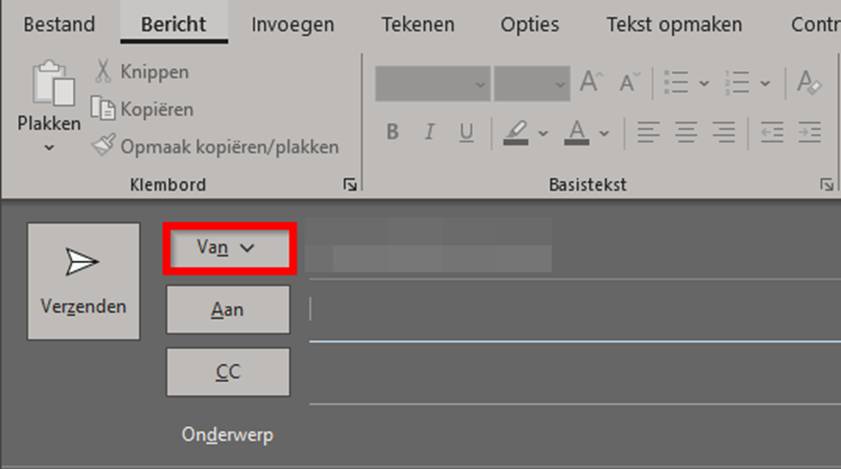Click the Verzenden send button
Image resolution: width=841 pixels, height=469 pixels.
83,281
